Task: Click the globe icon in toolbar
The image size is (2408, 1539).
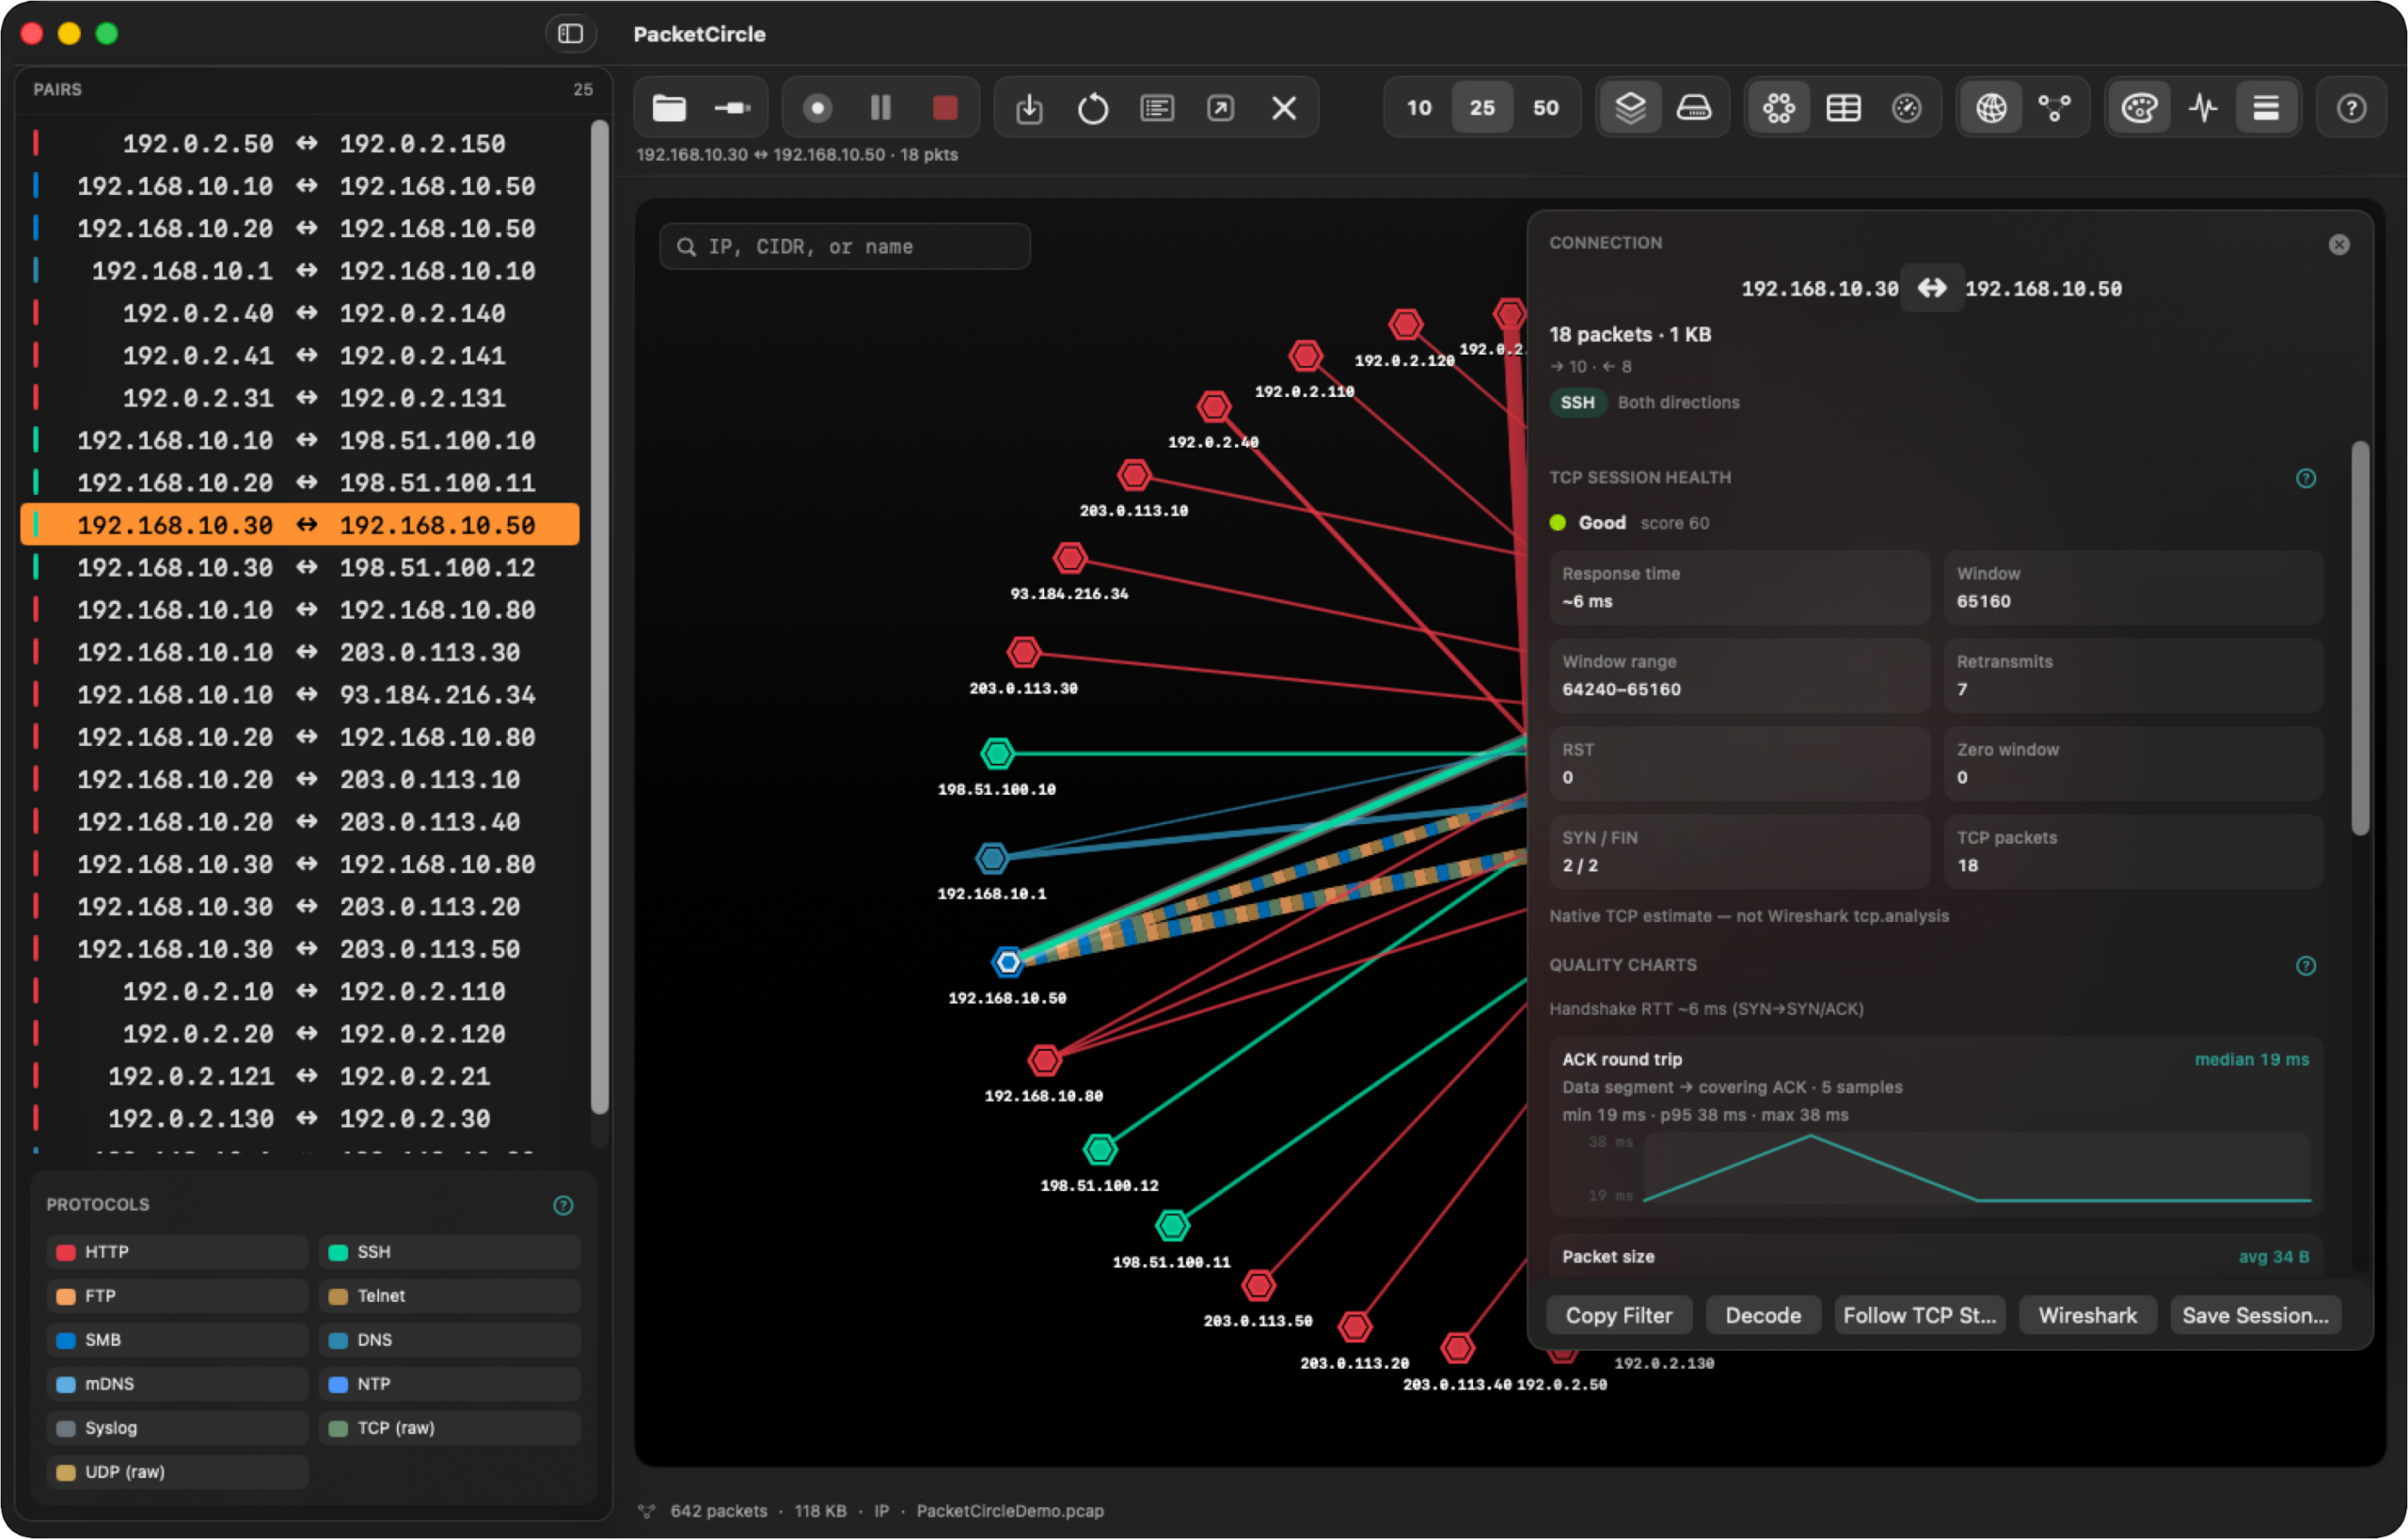Action: click(1991, 108)
